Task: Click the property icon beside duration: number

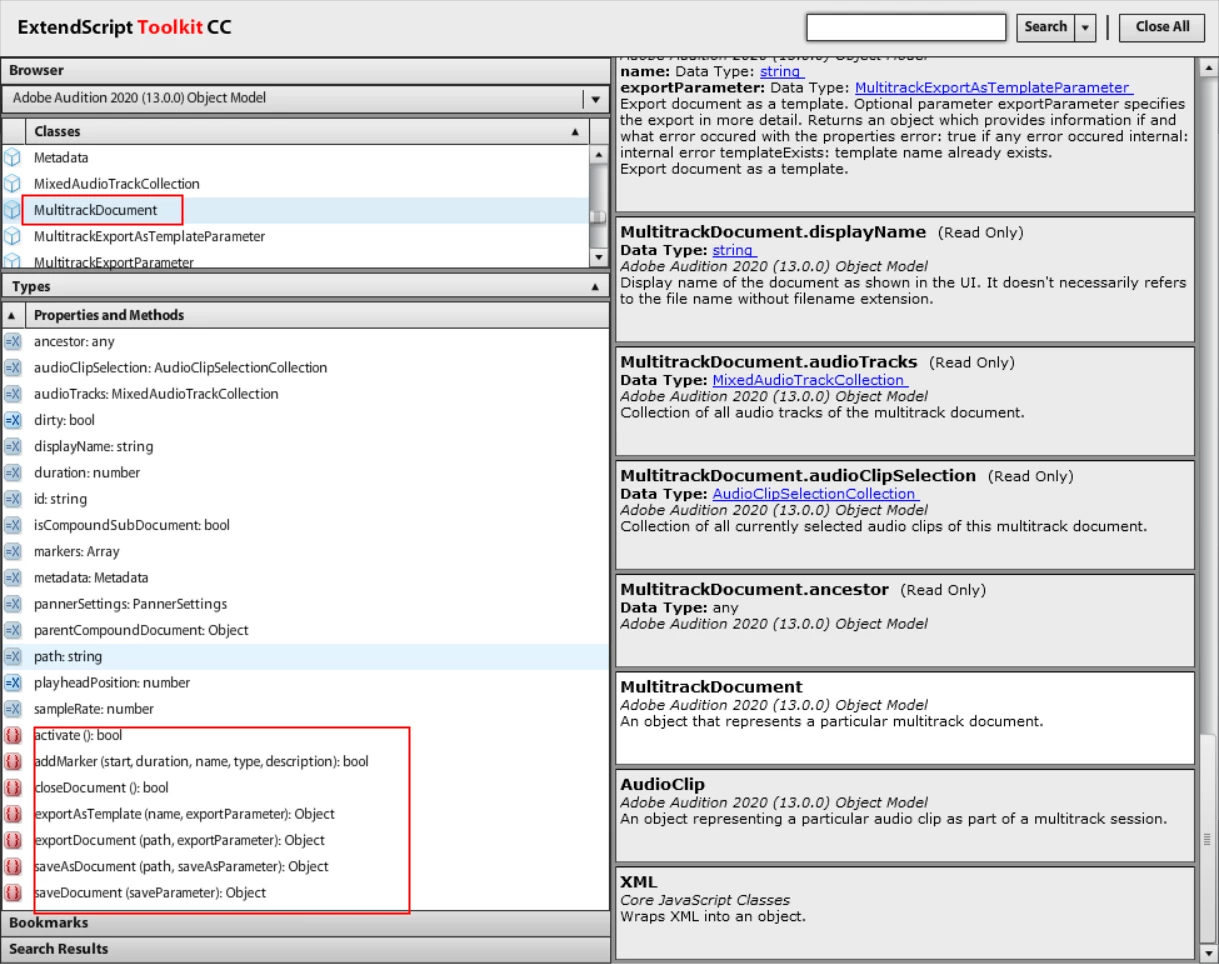Action: click(12, 473)
